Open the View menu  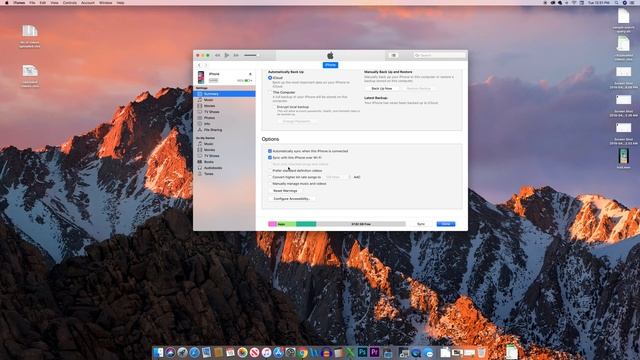coord(54,2)
